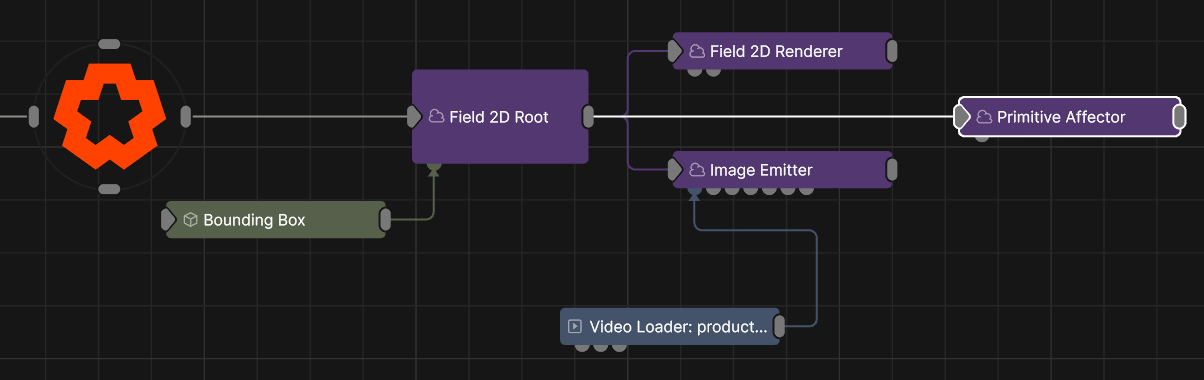Click the cloud icon on Primitive Affector

(x=984, y=117)
